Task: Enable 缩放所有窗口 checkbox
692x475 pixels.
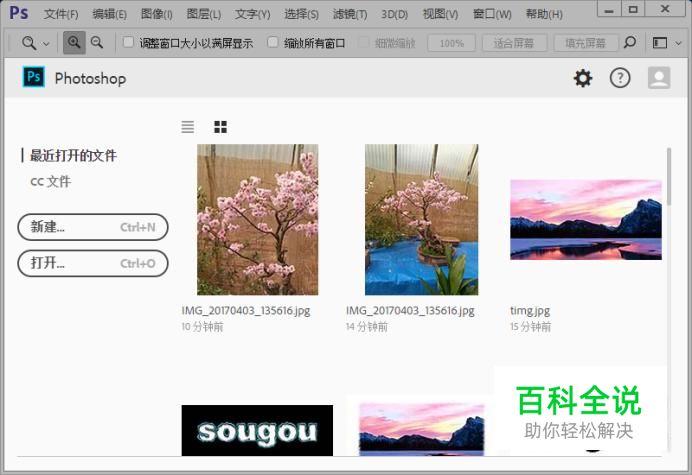Action: 273,42
